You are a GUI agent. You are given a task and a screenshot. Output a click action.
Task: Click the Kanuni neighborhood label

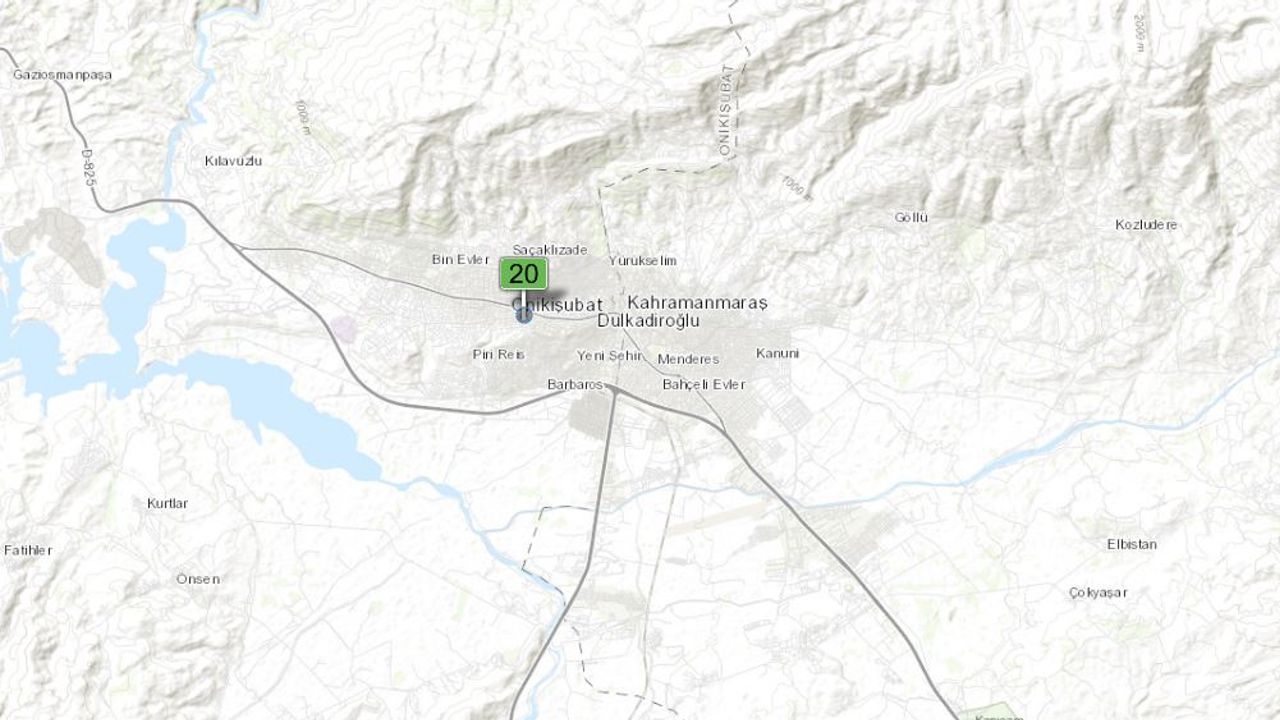(777, 353)
